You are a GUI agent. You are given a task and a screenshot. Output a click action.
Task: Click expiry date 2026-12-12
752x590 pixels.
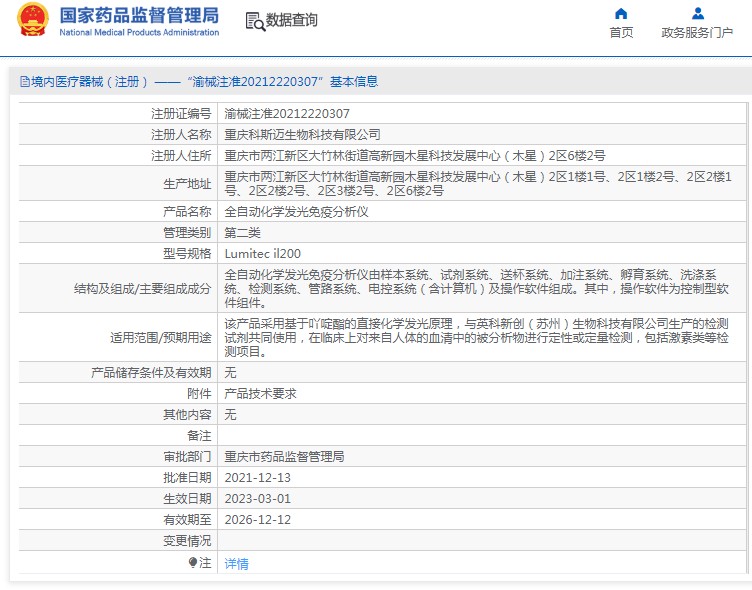coord(258,519)
